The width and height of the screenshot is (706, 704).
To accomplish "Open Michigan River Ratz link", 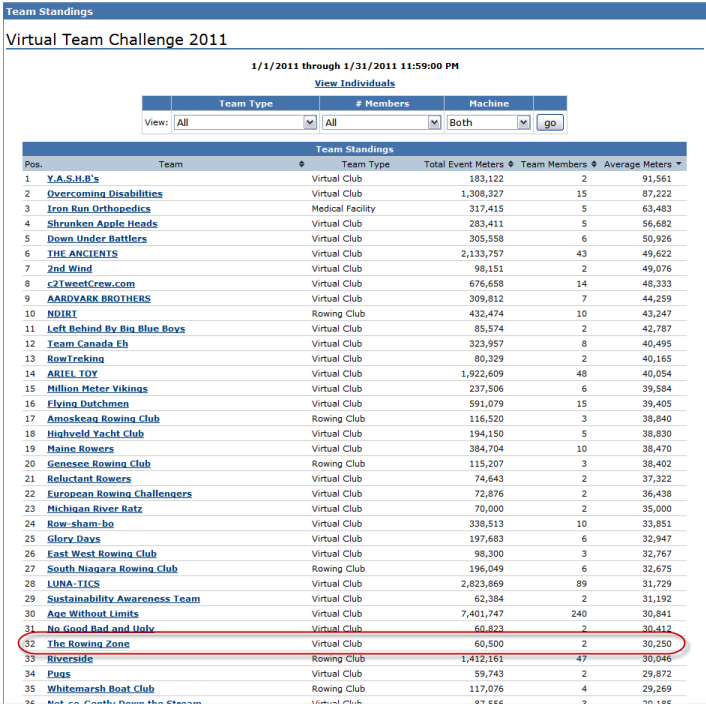I will (95, 509).
